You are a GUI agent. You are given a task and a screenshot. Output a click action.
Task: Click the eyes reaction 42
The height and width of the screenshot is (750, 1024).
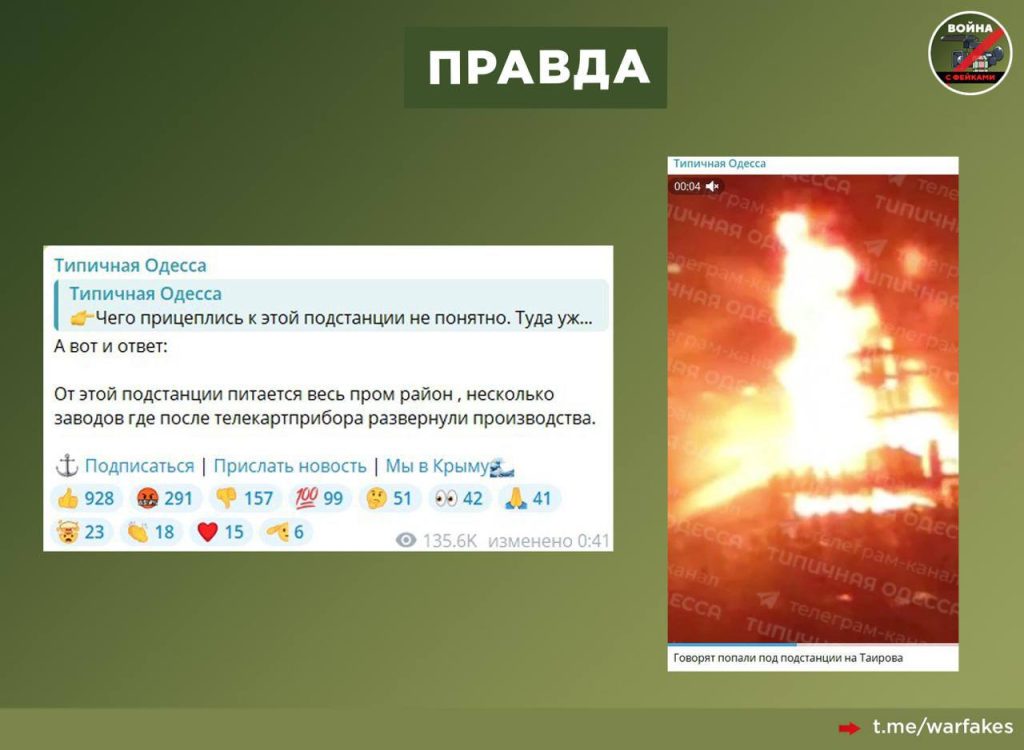[459, 498]
